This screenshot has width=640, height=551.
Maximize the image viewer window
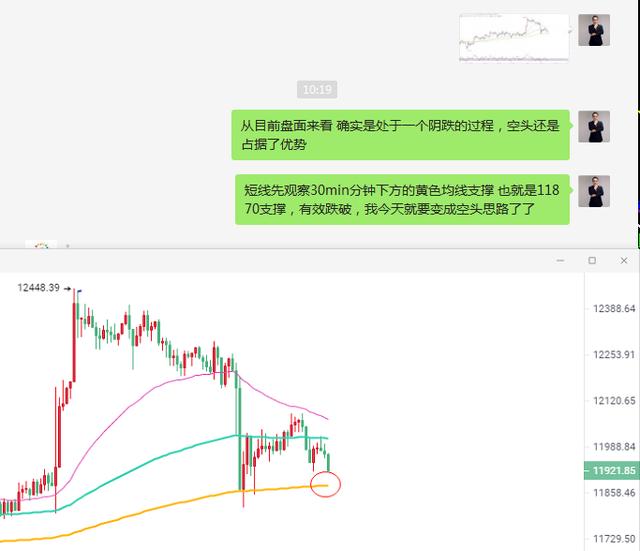(592, 260)
